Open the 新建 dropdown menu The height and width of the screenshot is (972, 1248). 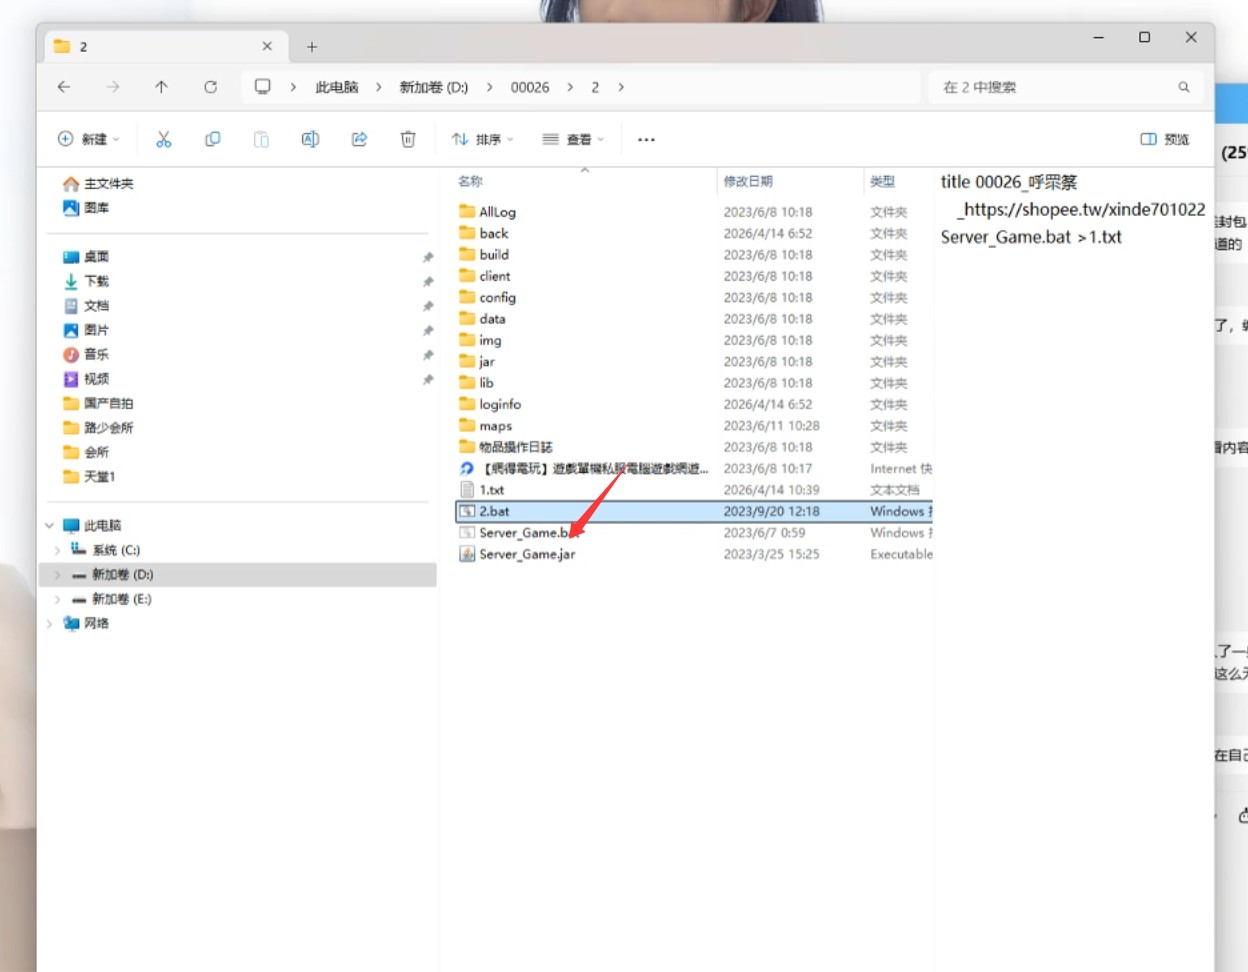click(88, 140)
